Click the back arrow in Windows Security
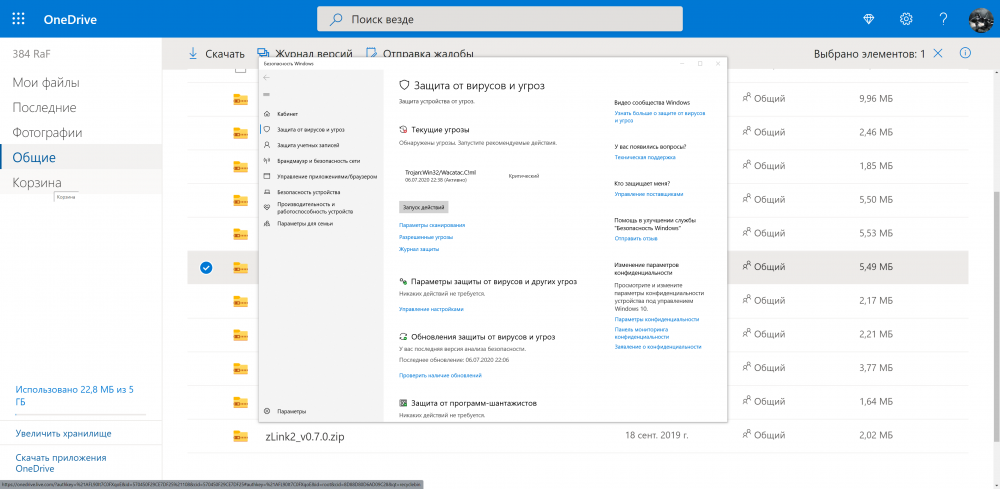The width and height of the screenshot is (1000, 489). pos(267,78)
